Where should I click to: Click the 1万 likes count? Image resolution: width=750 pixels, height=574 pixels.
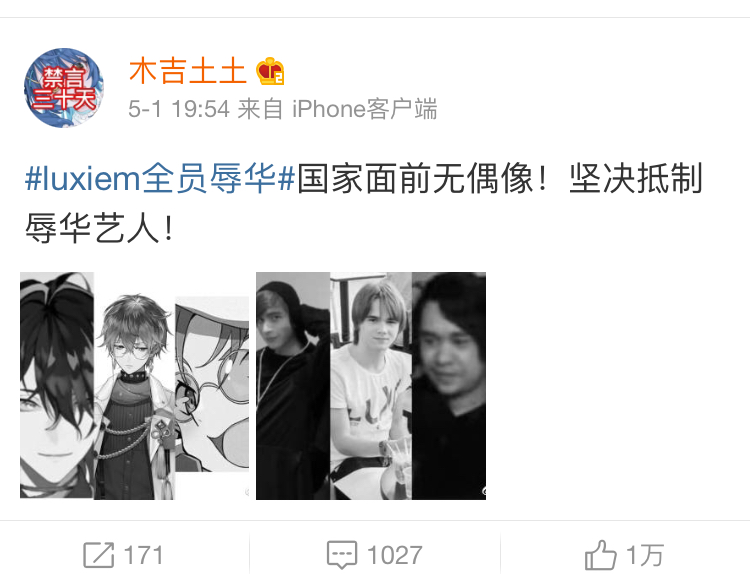(644, 555)
